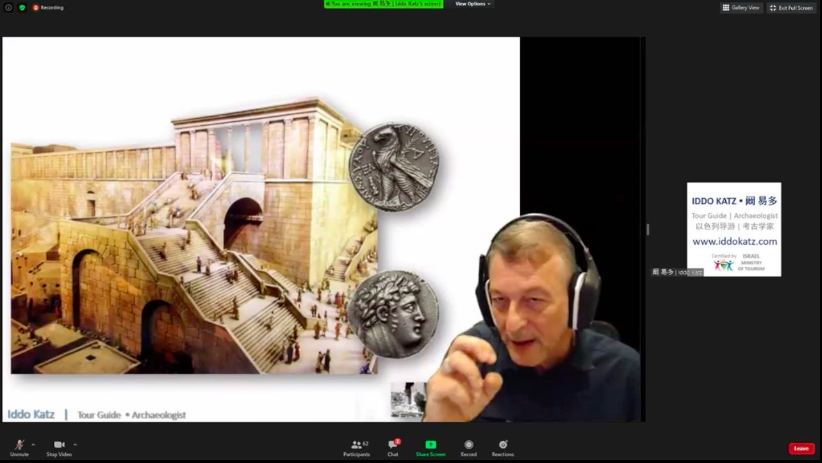Screen dimensions: 822x463
Task: Click Tour Guide Archaeologist footer text
Action: pos(132,415)
